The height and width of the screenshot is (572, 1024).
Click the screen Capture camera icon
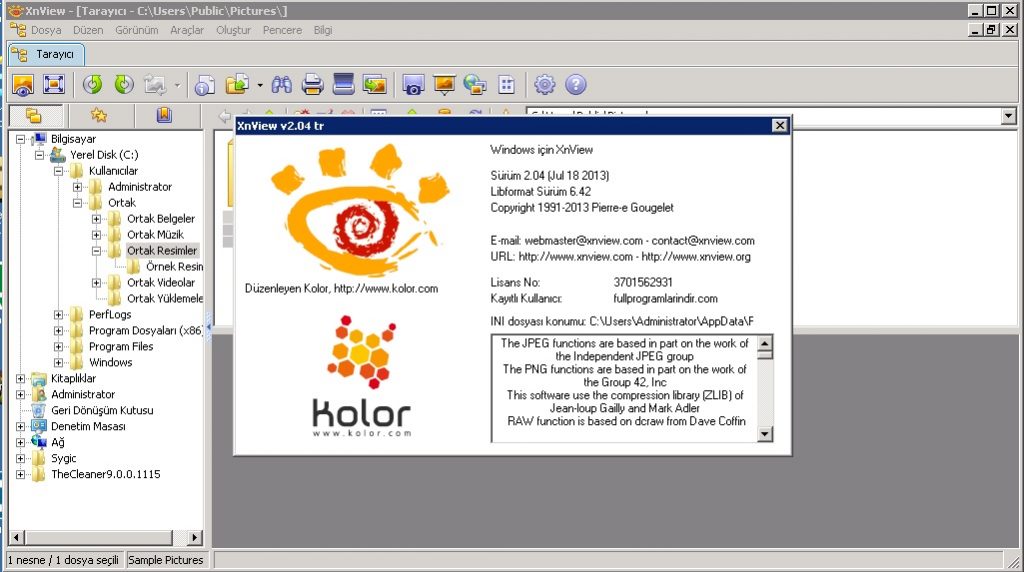pos(412,85)
